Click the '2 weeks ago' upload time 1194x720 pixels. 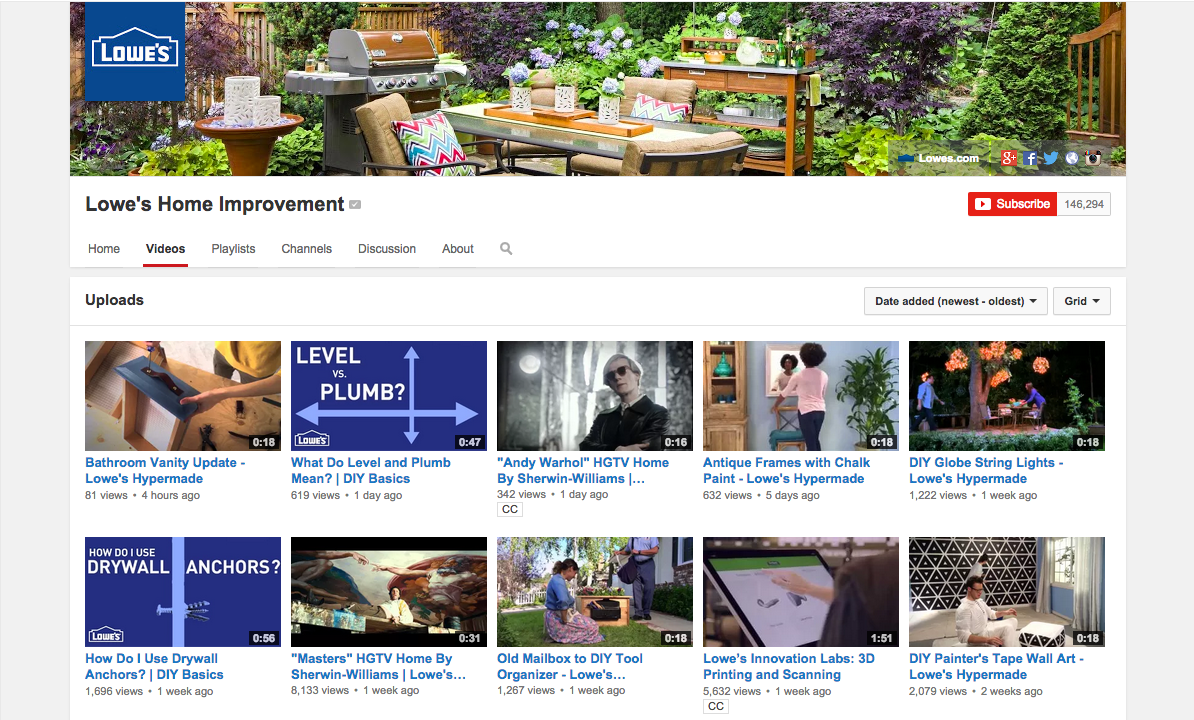pos(1011,692)
